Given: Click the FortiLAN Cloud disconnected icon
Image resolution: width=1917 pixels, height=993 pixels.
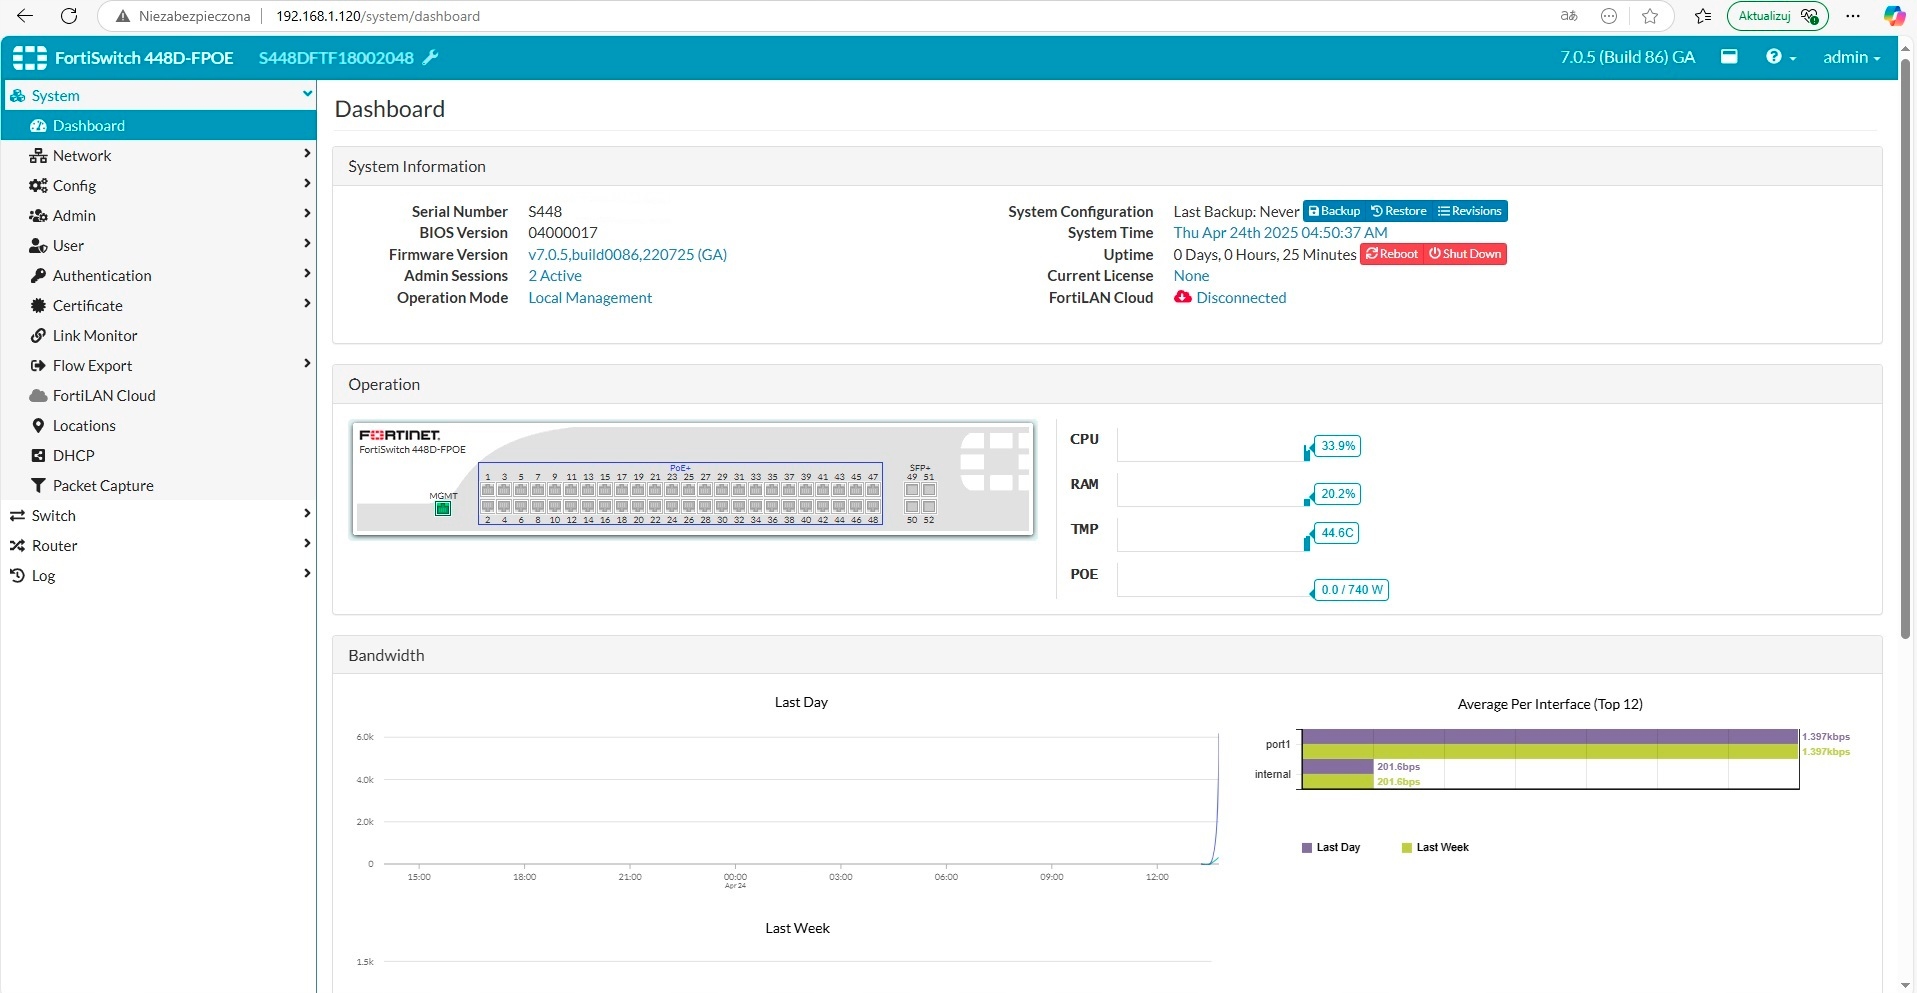Looking at the screenshot, I should tap(1183, 298).
